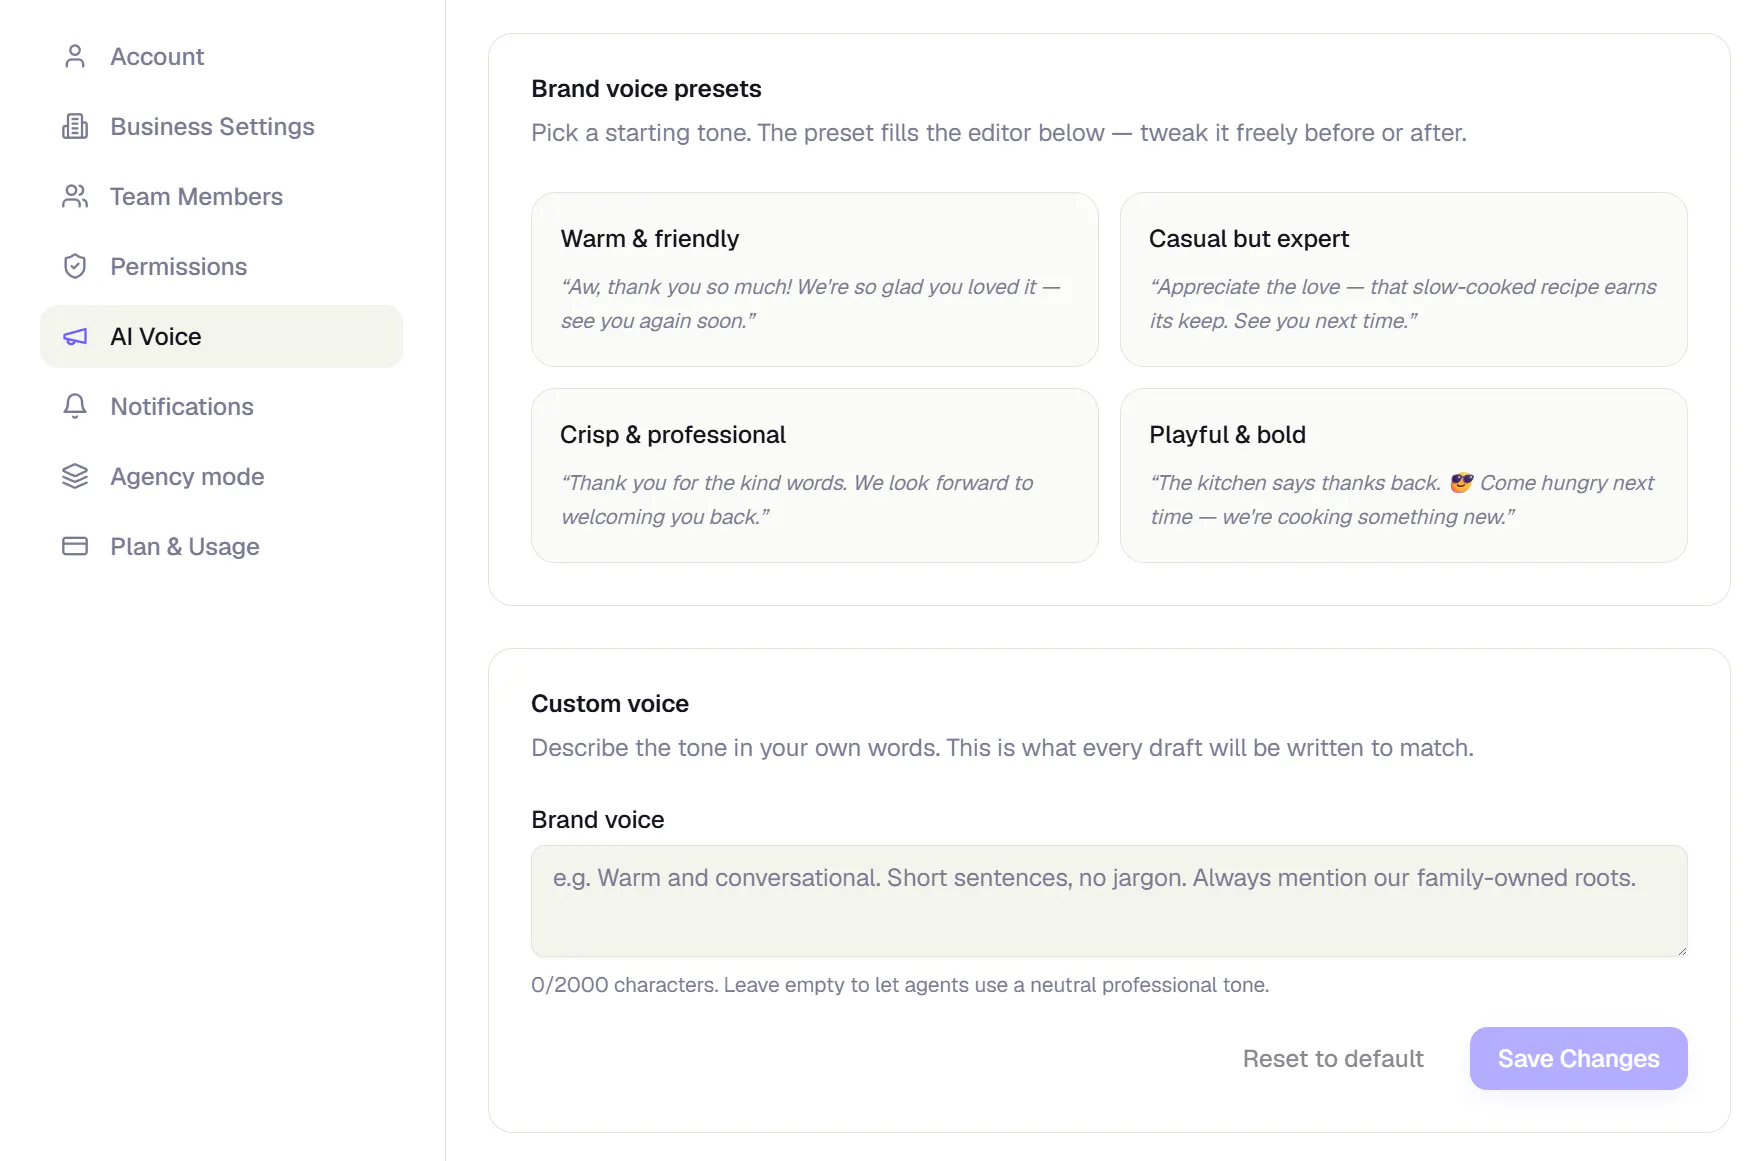Click the Brand voice text area
The width and height of the screenshot is (1762, 1161).
coord(1109,901)
